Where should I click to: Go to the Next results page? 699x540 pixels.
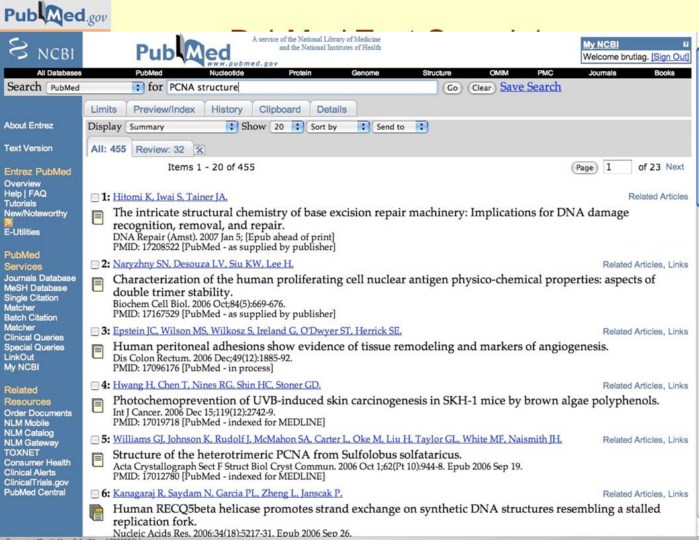click(x=675, y=167)
